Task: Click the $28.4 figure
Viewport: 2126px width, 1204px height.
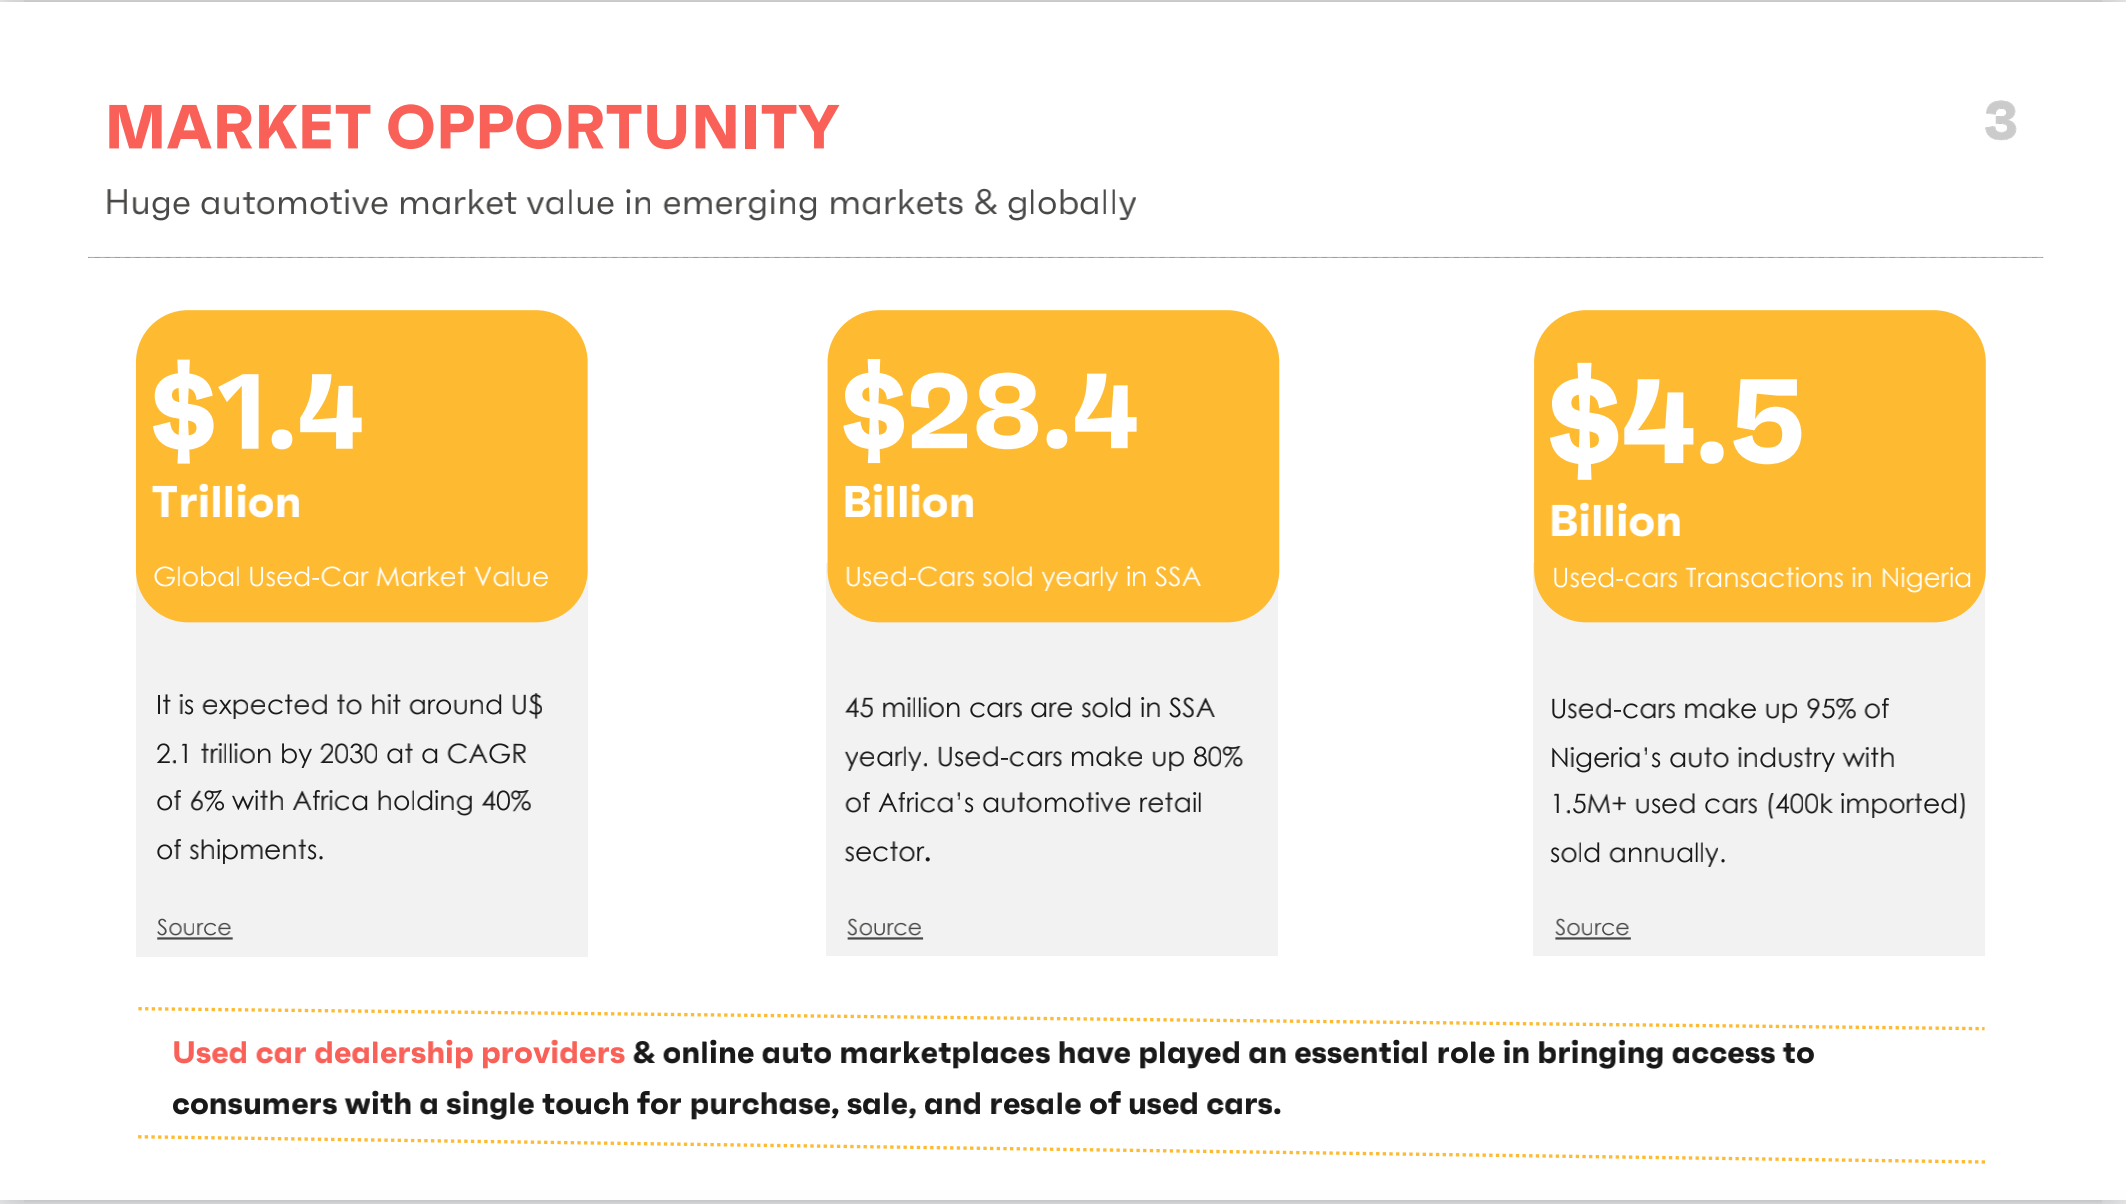Action: tap(990, 412)
